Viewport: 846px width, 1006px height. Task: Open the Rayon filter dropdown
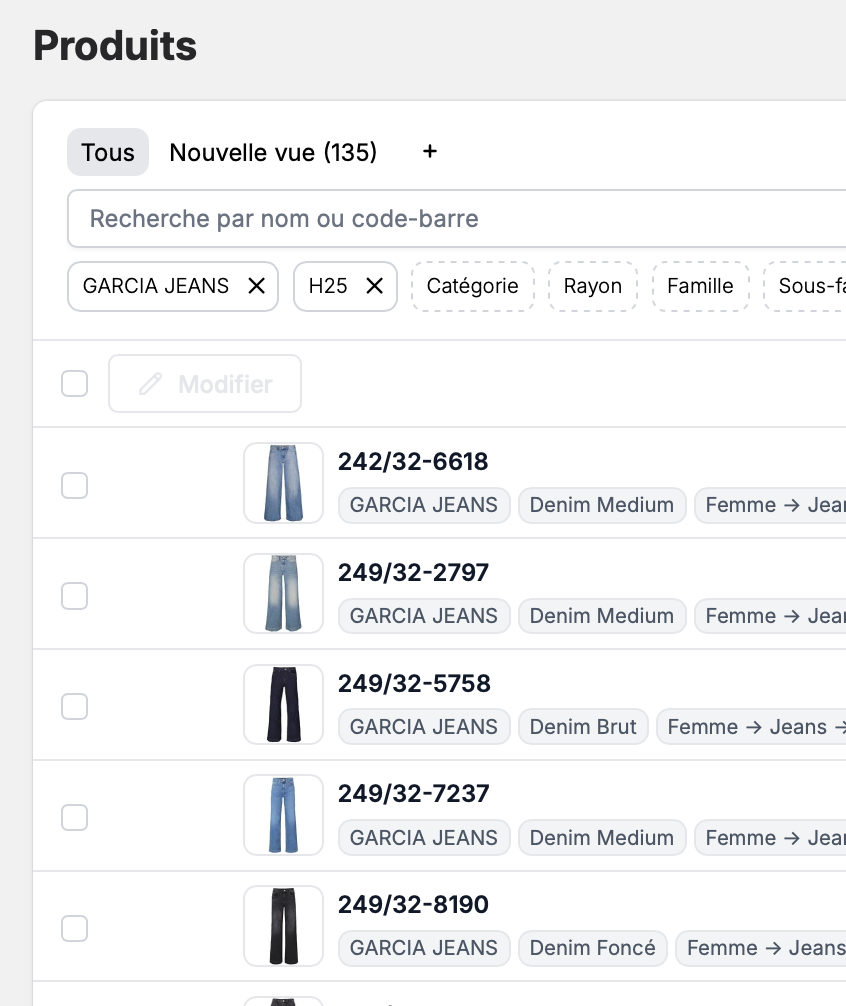click(593, 286)
